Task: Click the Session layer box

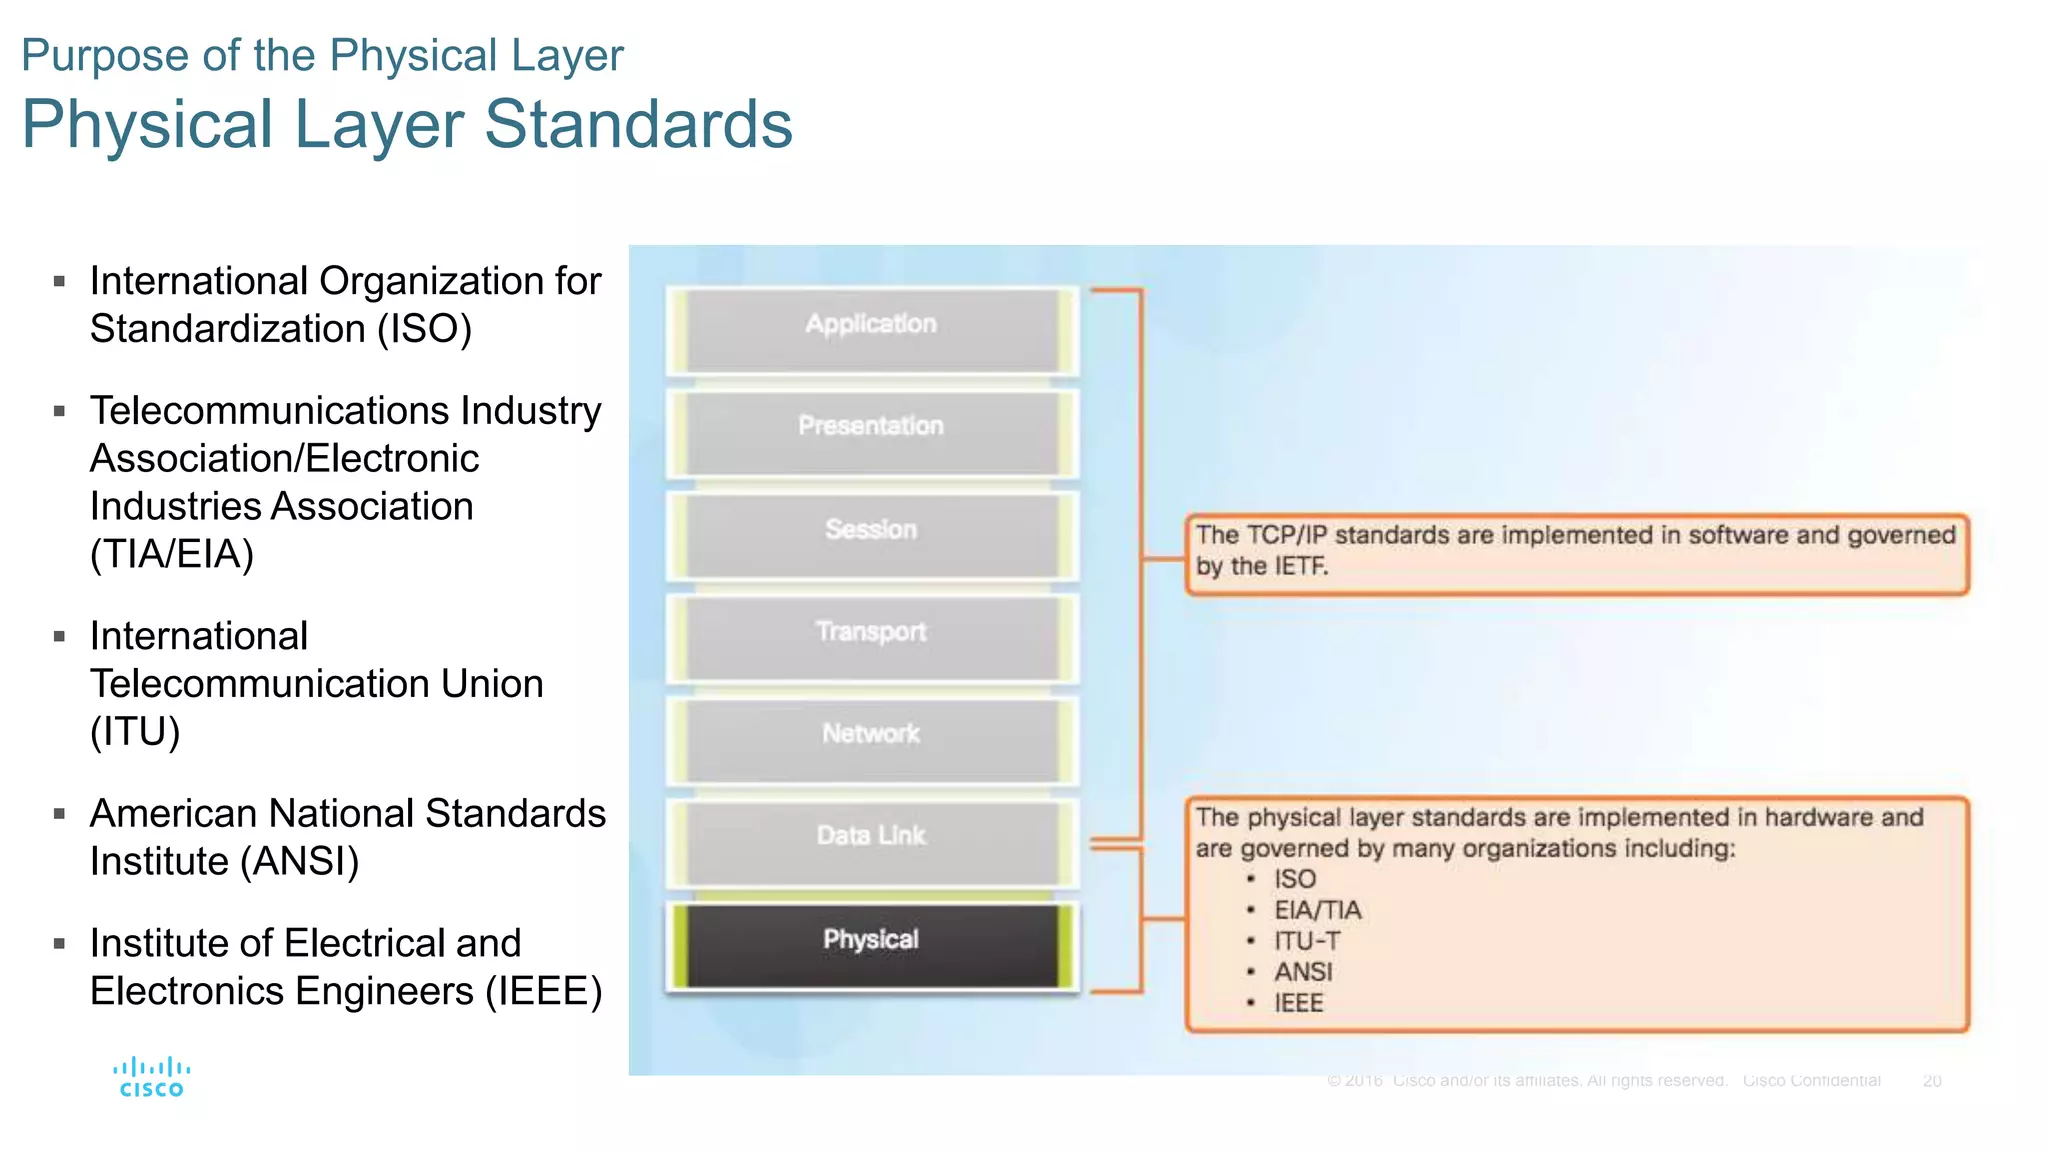Action: (x=871, y=534)
